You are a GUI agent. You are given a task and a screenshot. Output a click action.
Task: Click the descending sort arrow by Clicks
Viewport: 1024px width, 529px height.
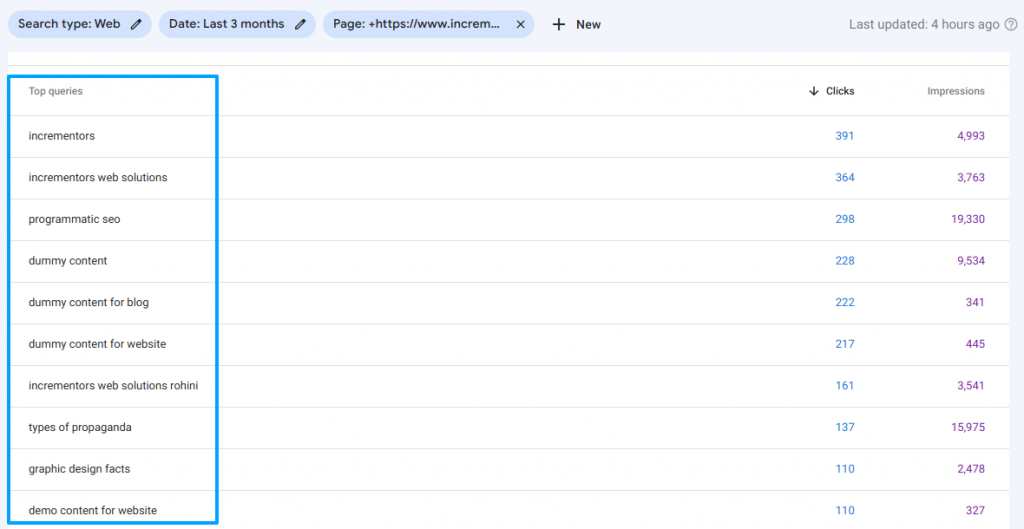(814, 91)
